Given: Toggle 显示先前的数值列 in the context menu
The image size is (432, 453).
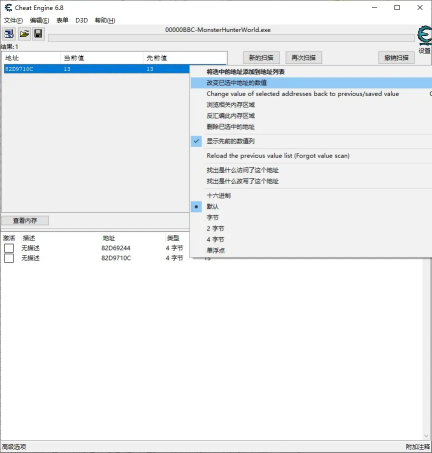Looking at the screenshot, I should coord(311,141).
